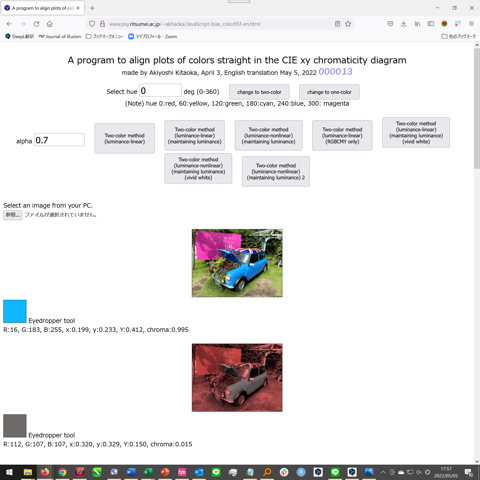Open new tab with plus button
The image size is (480, 480).
(92, 8)
